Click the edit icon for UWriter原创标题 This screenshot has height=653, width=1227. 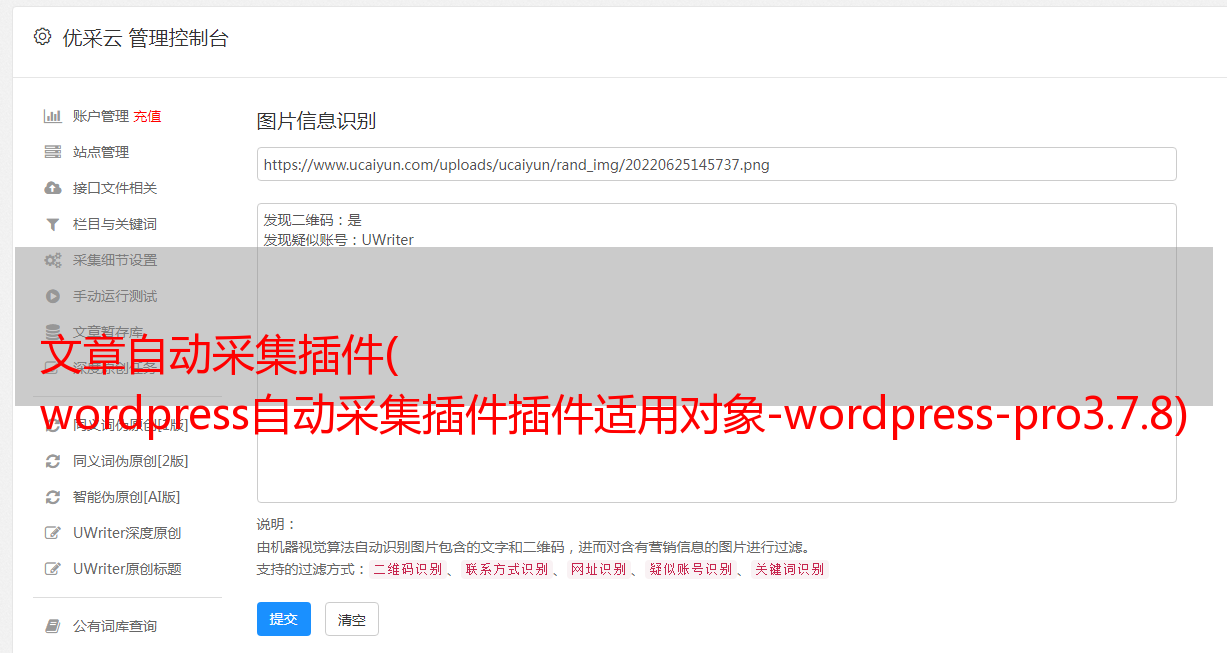coord(53,569)
